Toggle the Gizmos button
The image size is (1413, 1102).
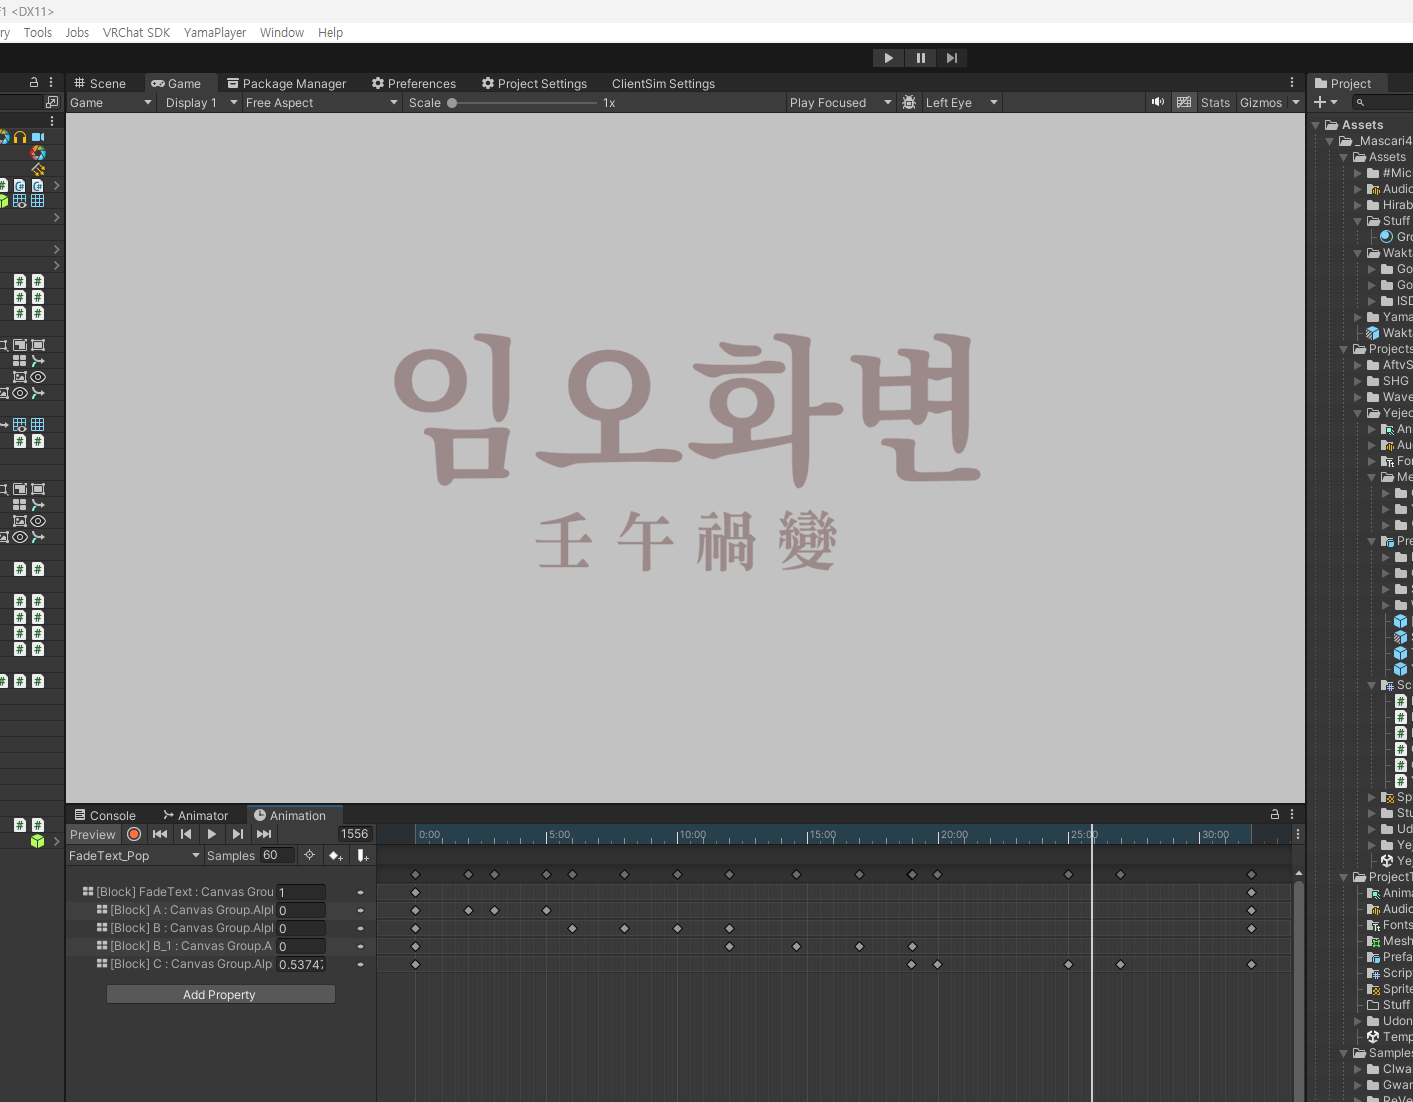coord(1260,102)
